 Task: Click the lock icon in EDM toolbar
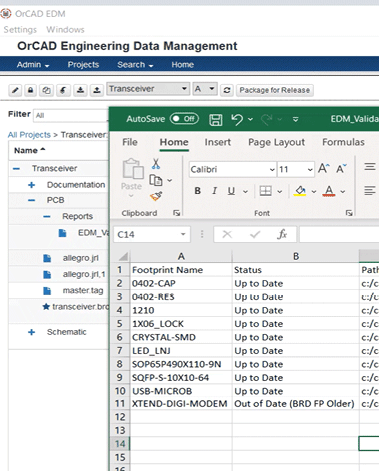tap(31, 90)
